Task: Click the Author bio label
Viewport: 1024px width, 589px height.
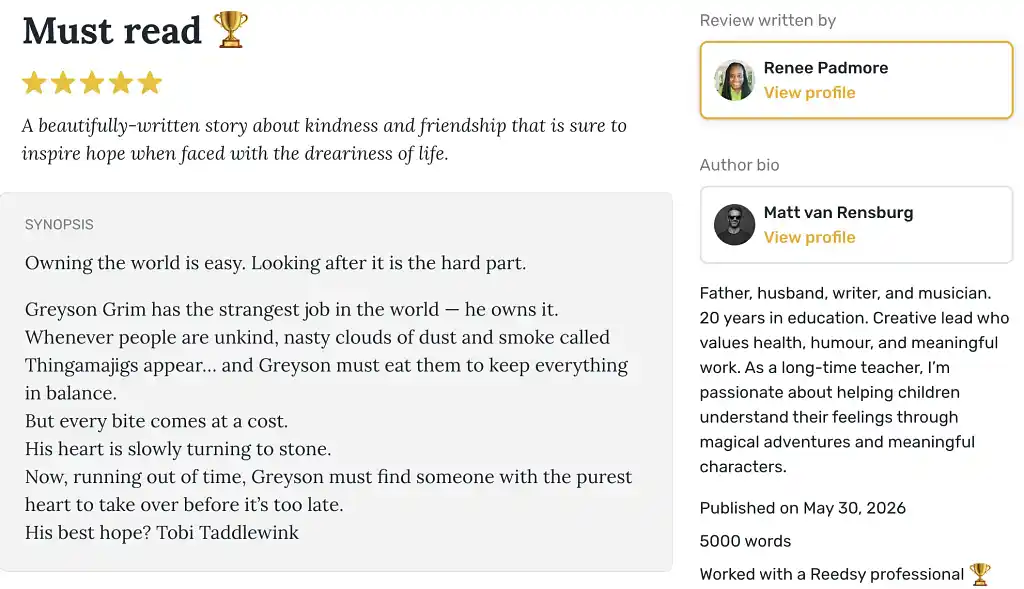Action: click(x=739, y=165)
